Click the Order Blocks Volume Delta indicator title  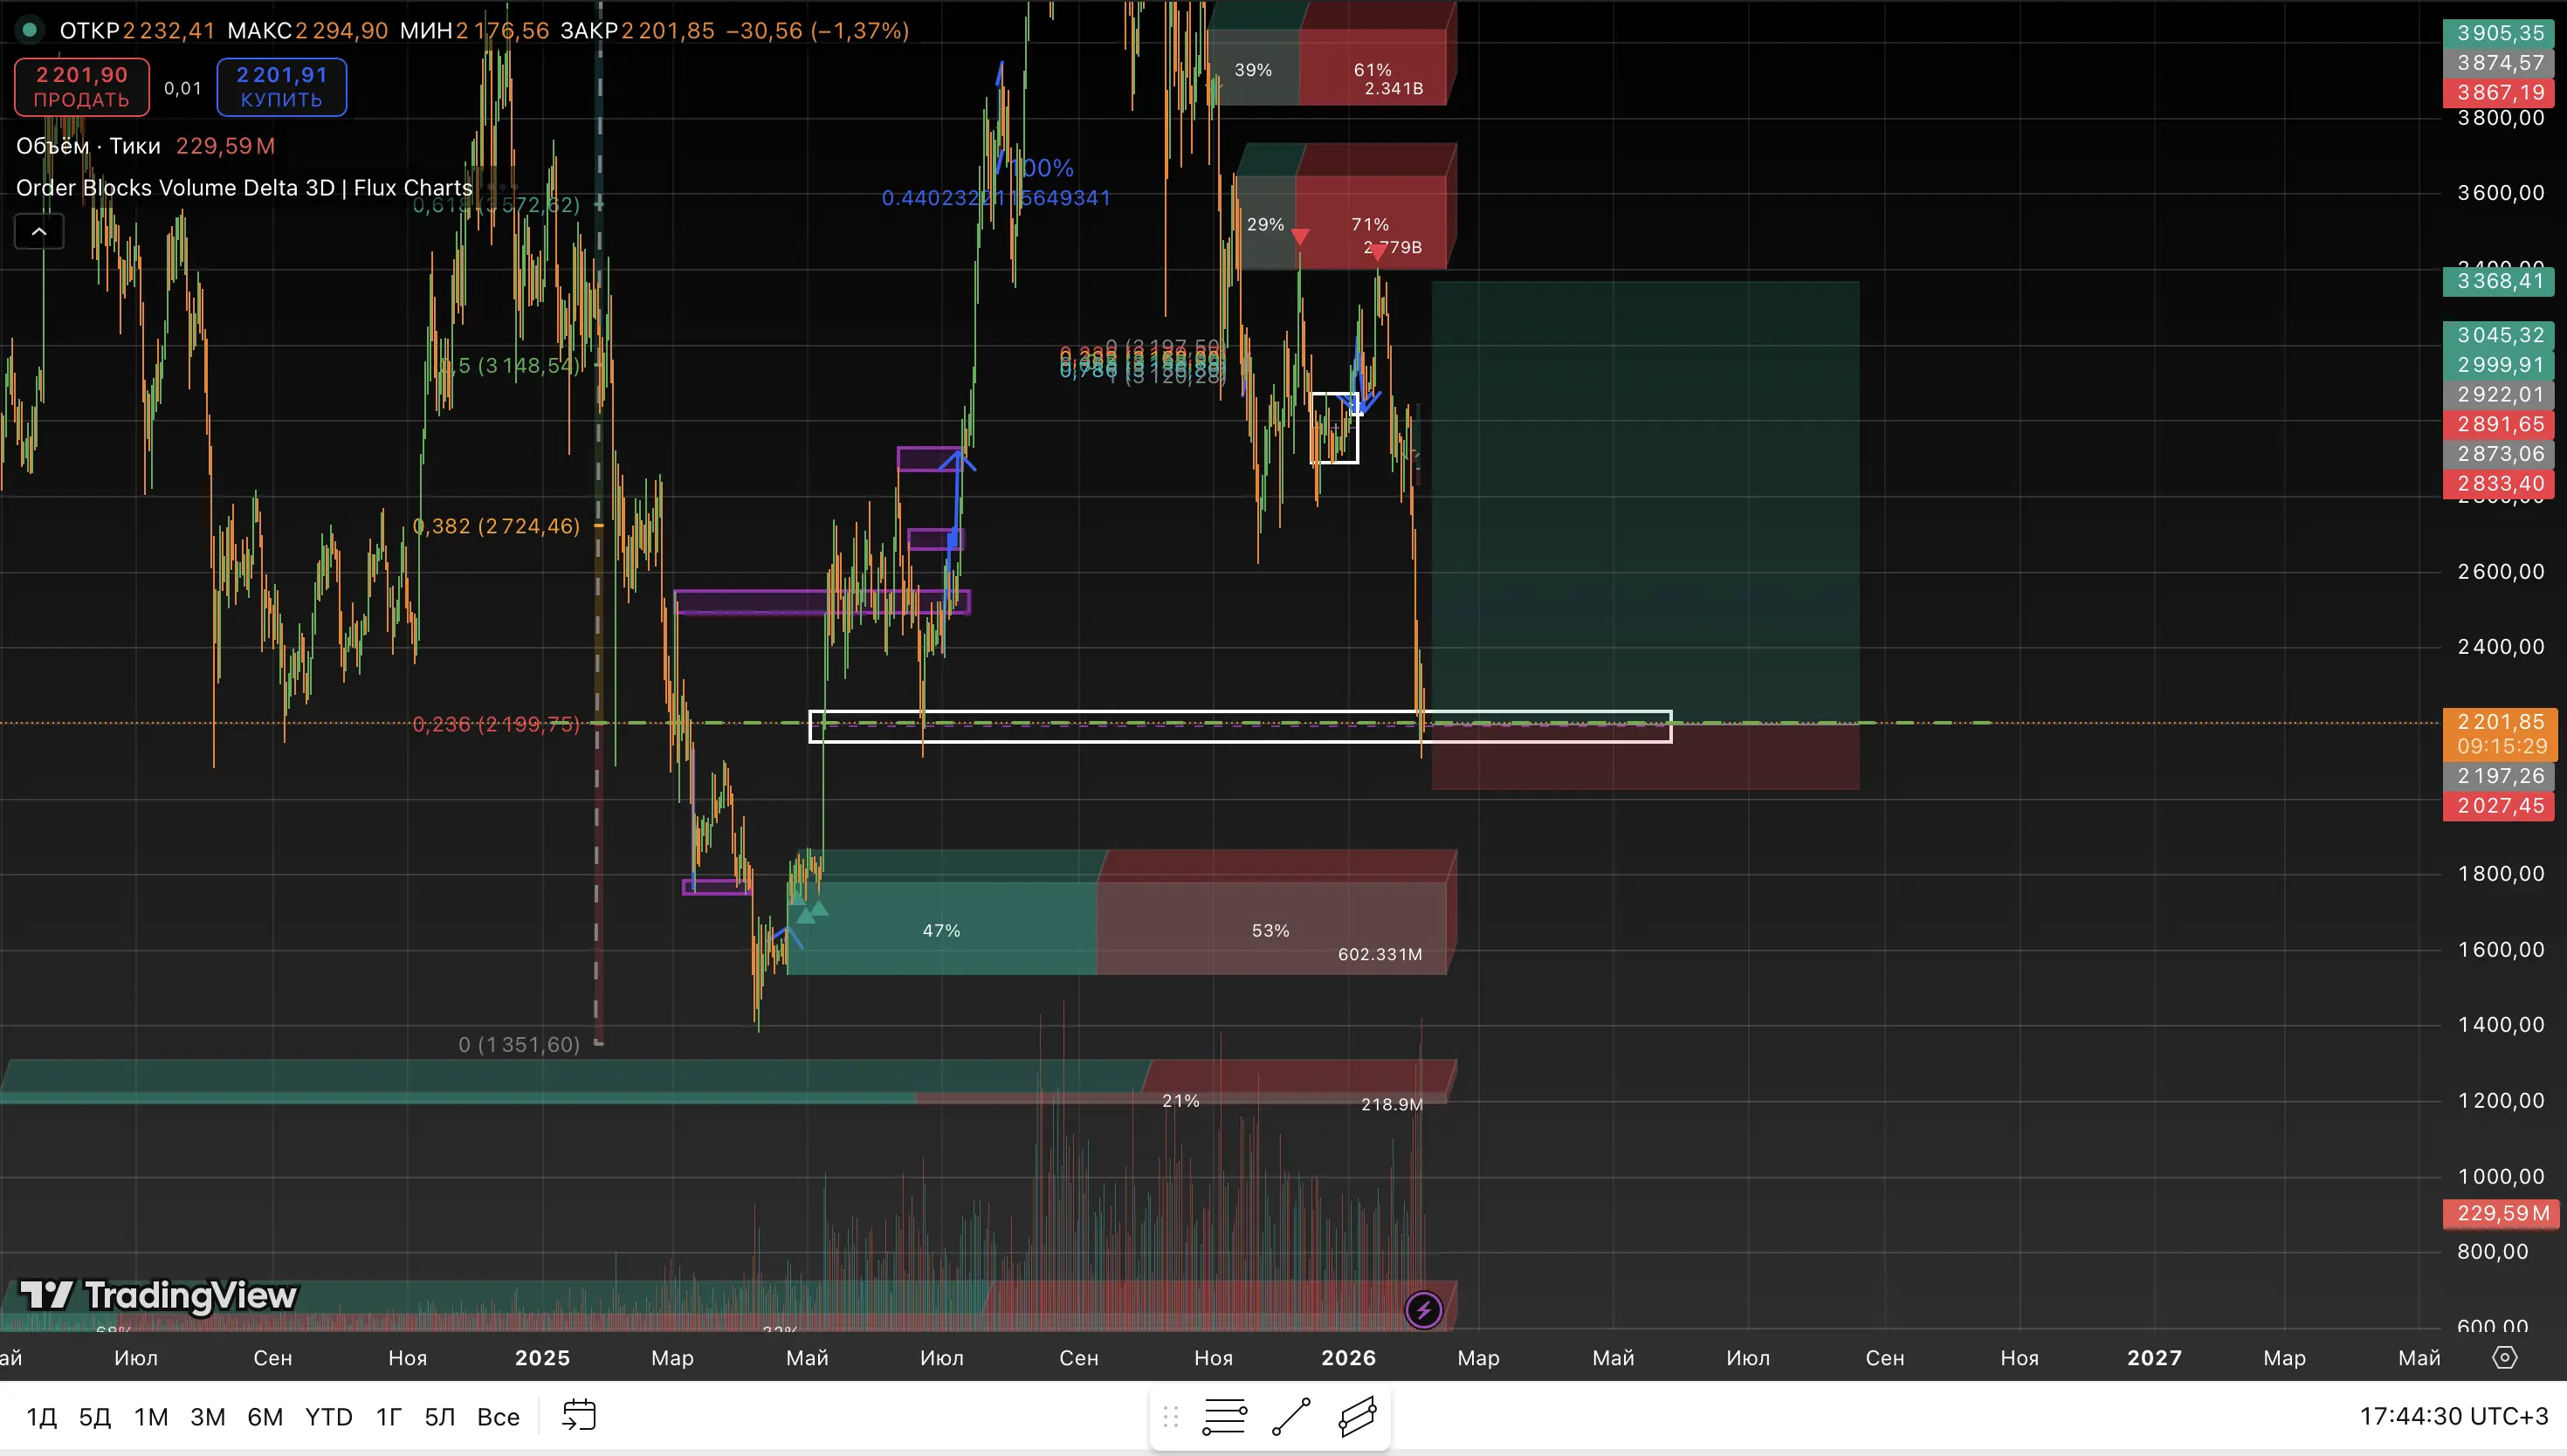coord(244,188)
